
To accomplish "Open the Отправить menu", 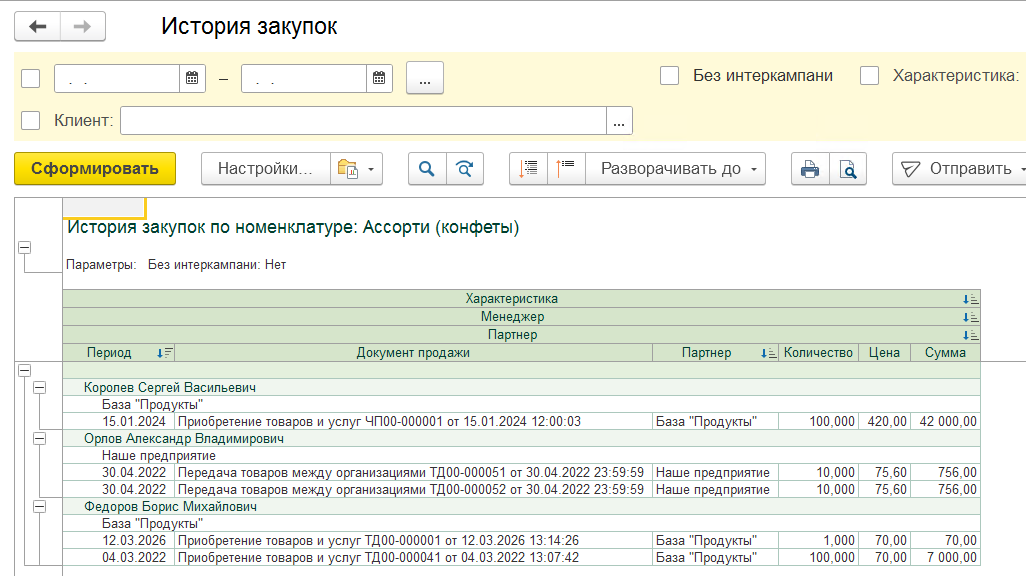I will click(960, 169).
